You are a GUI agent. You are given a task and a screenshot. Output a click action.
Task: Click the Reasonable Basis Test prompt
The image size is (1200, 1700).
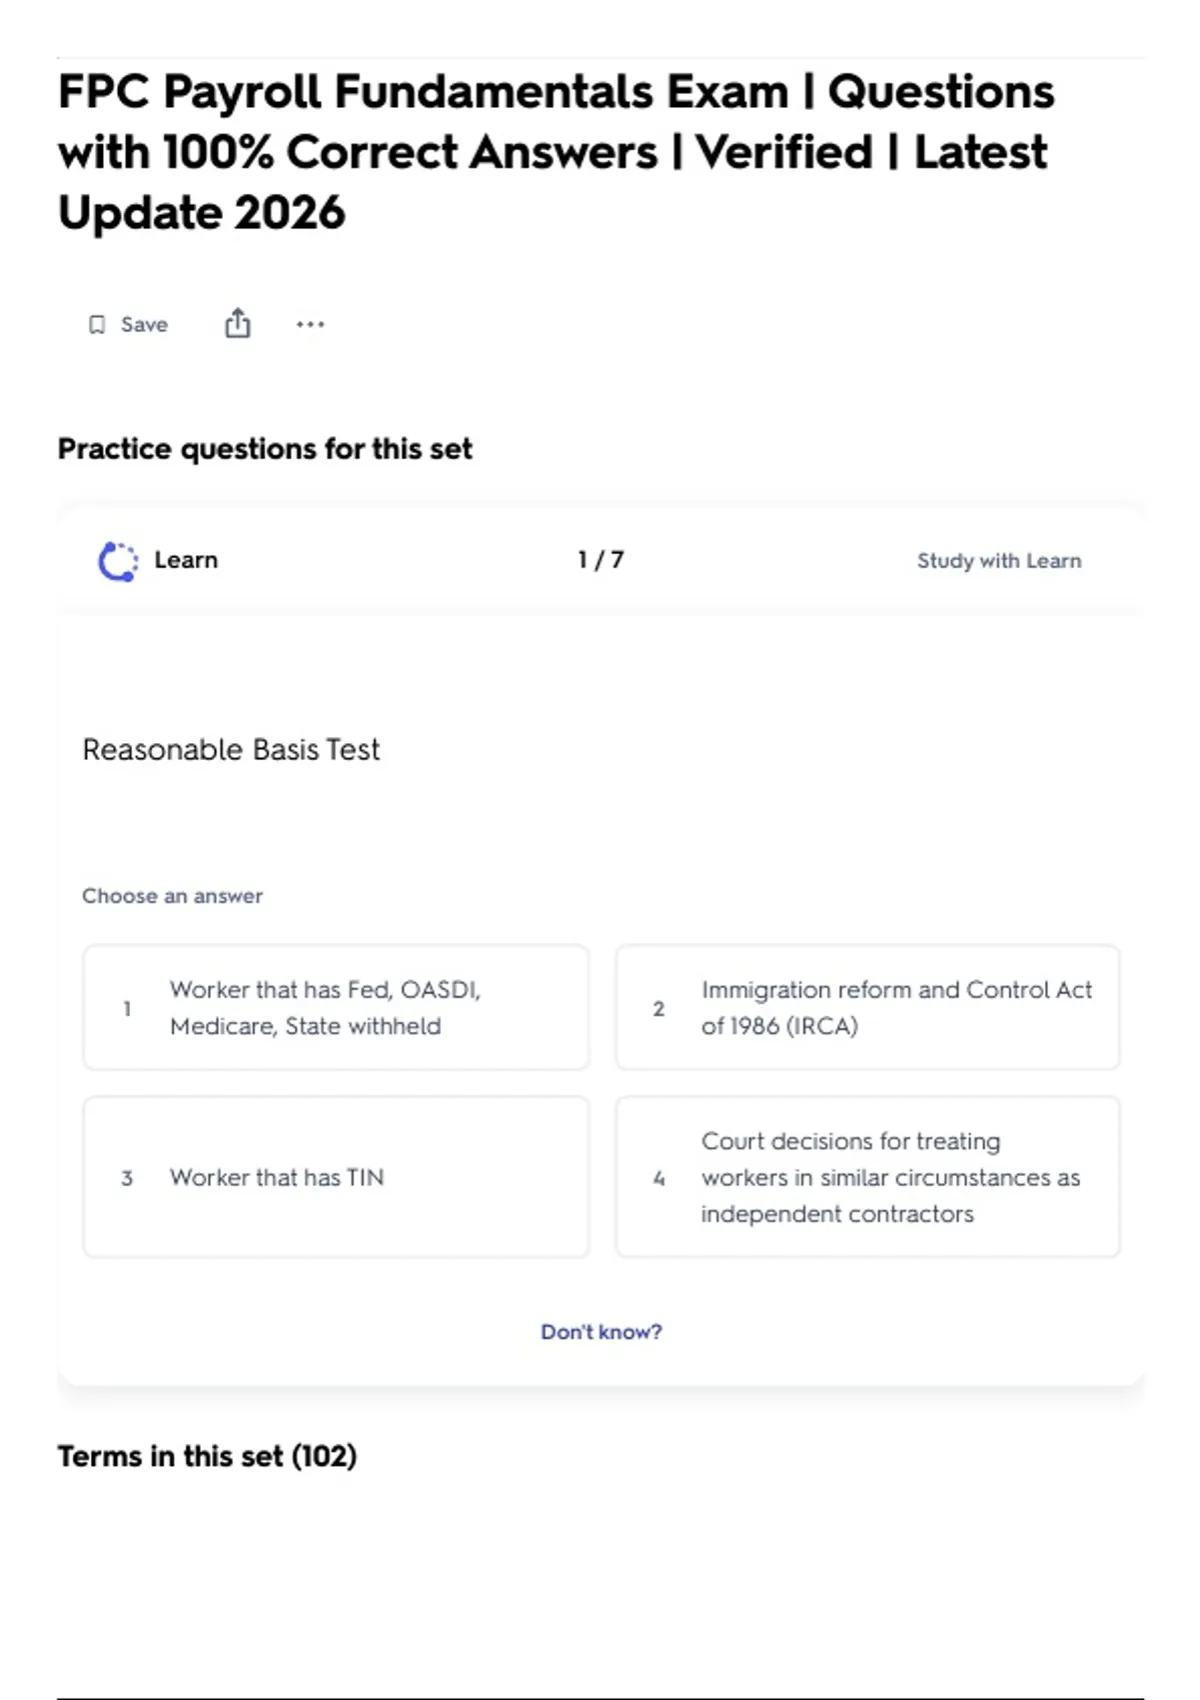point(231,750)
